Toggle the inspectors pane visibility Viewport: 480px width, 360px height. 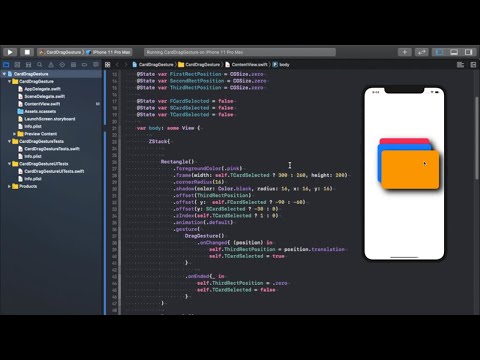pyautogui.click(x=469, y=52)
